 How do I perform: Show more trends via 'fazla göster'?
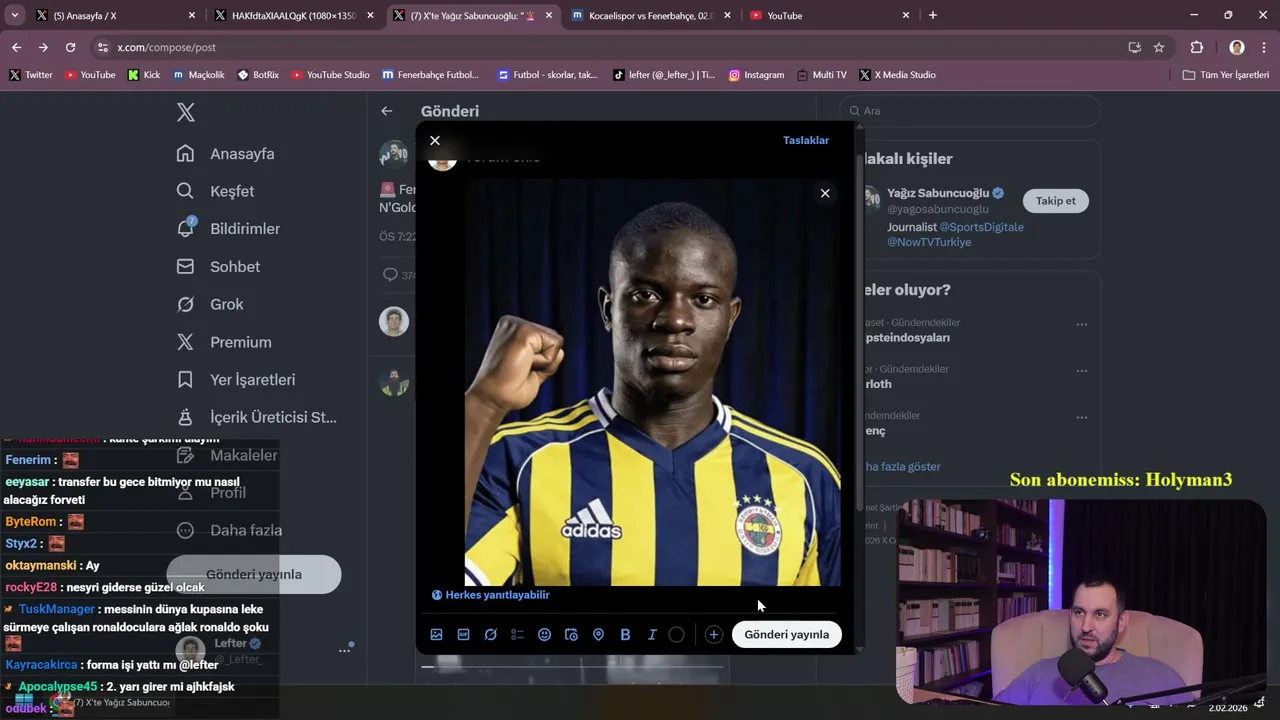903,467
